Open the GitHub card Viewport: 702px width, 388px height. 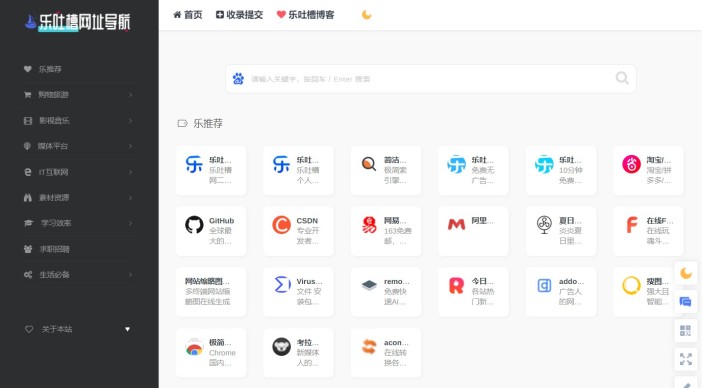[211, 231]
